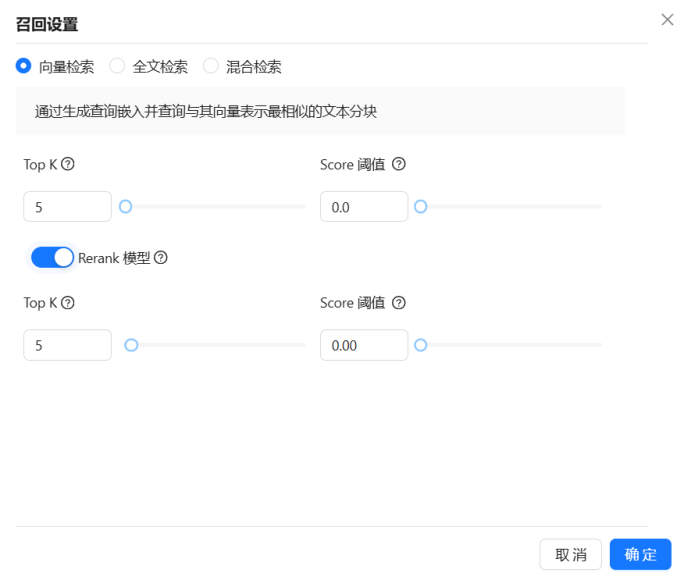Click help icon next to Rerank 模型
The image size is (692, 574).
161,258
